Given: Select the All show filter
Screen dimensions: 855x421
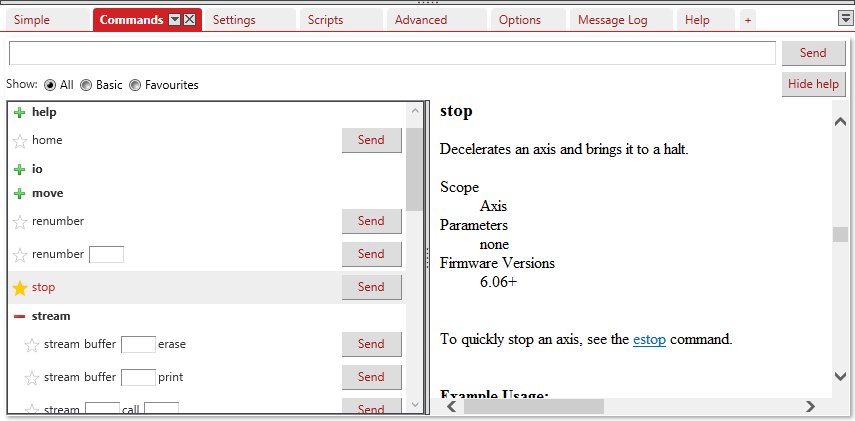Looking at the screenshot, I should coord(50,85).
